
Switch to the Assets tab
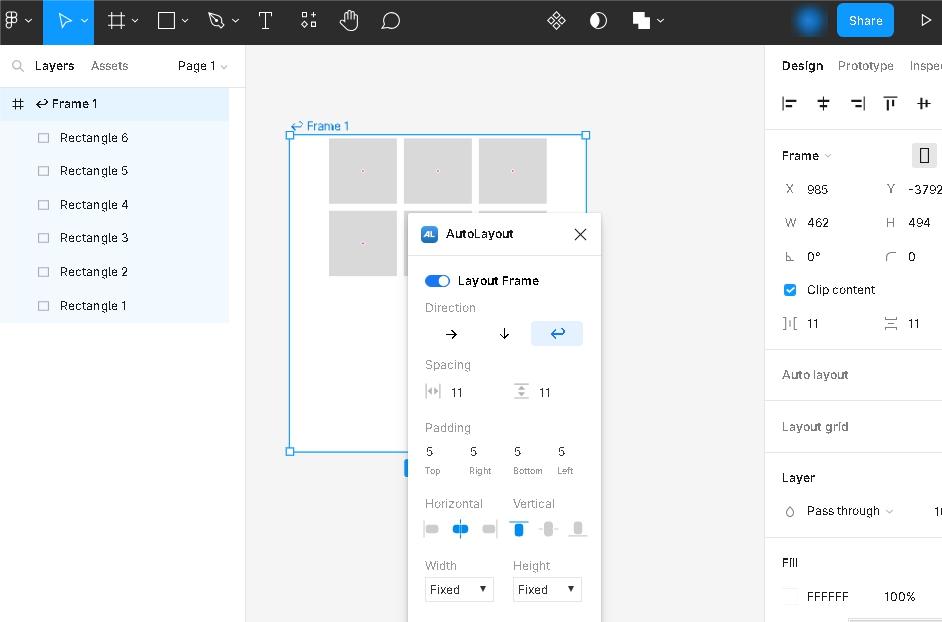tap(109, 66)
